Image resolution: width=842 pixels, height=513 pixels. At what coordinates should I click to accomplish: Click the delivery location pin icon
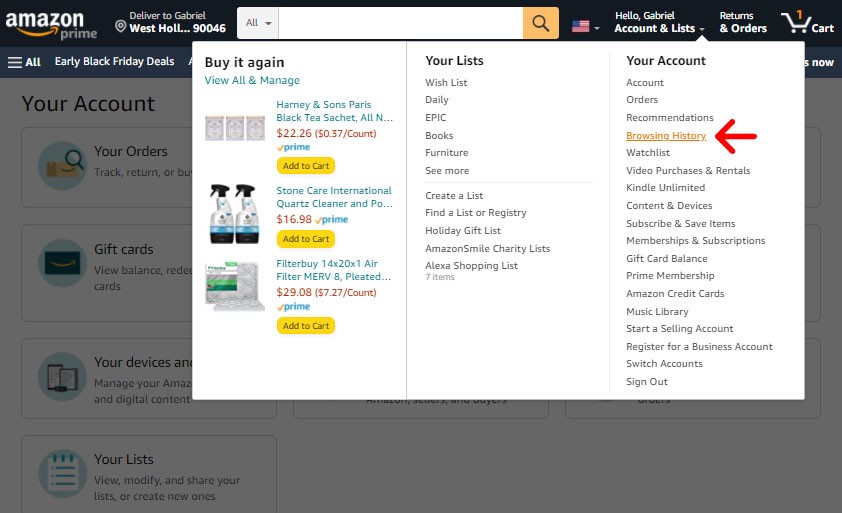[x=121, y=26]
